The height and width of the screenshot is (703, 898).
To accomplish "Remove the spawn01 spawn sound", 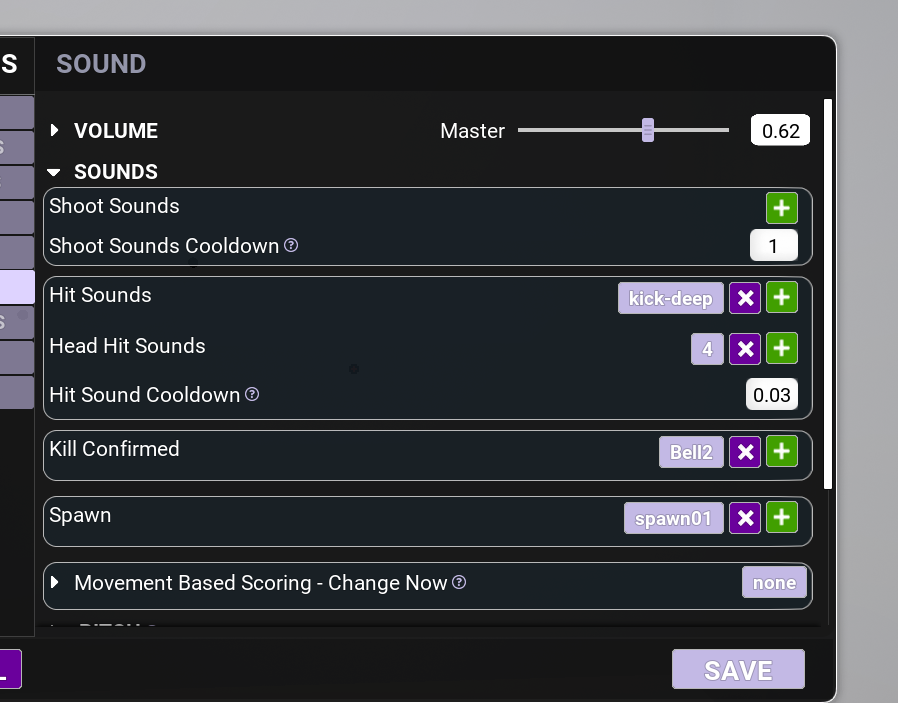I will (745, 518).
